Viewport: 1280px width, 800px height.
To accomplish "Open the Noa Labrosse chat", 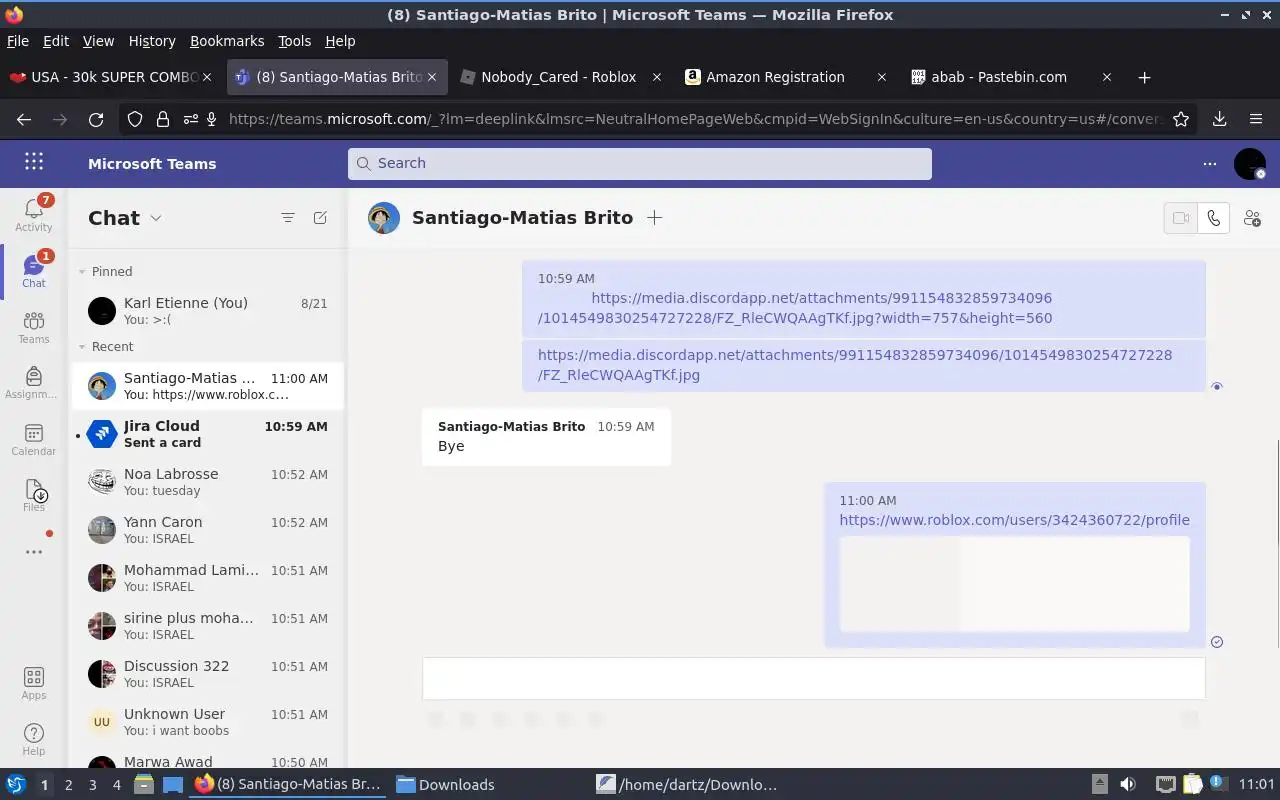I will [x=207, y=482].
